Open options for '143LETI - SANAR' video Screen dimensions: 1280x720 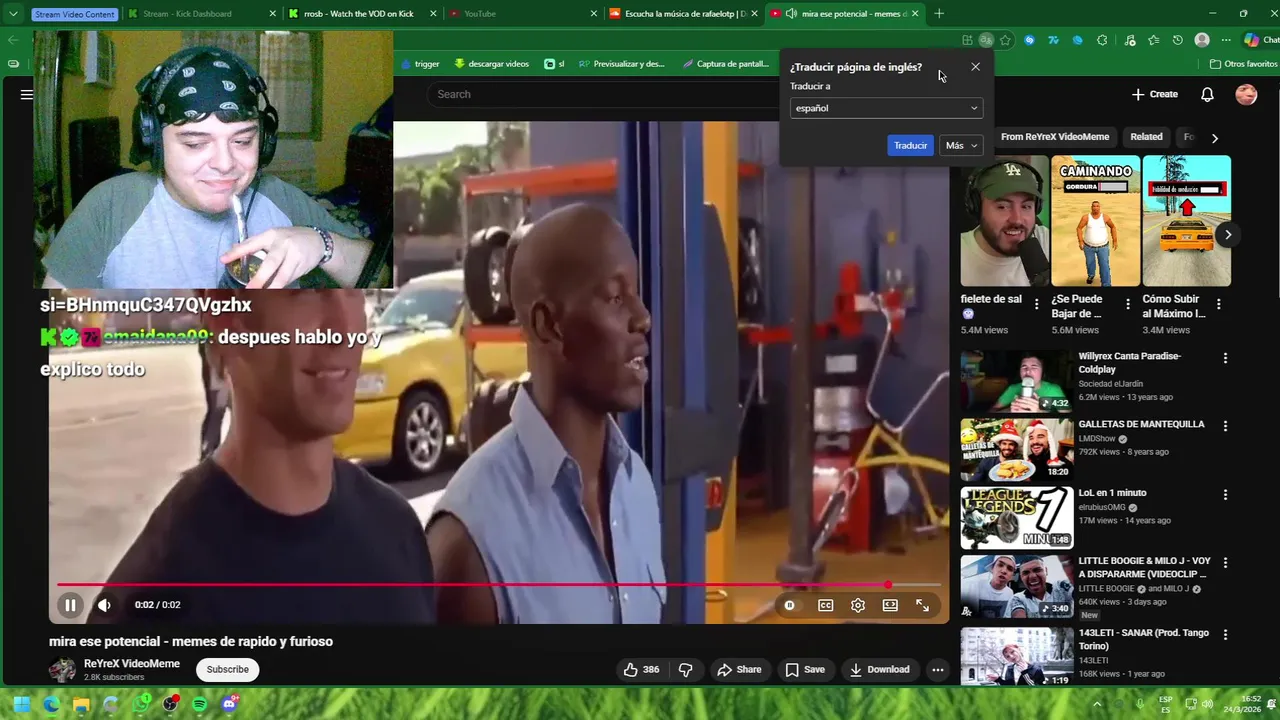[x=1225, y=634]
